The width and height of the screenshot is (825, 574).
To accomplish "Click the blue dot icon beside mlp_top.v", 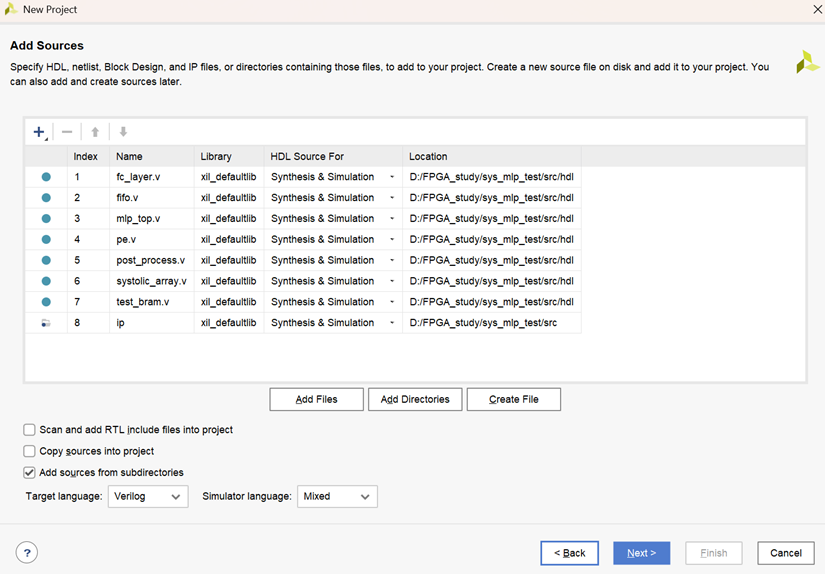I will pos(46,219).
